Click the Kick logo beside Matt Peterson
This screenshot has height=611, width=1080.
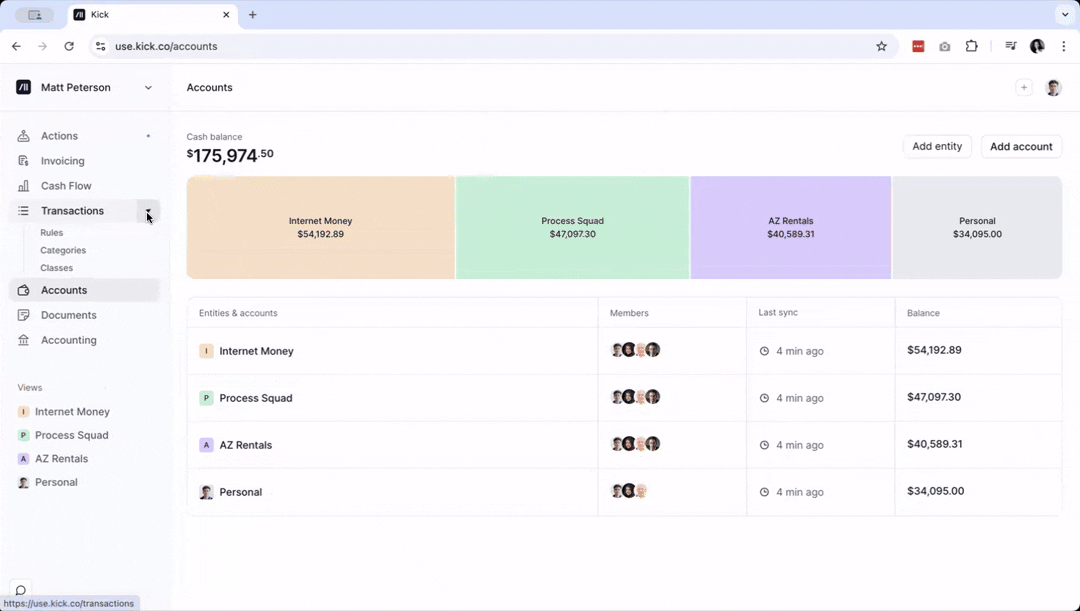point(24,88)
